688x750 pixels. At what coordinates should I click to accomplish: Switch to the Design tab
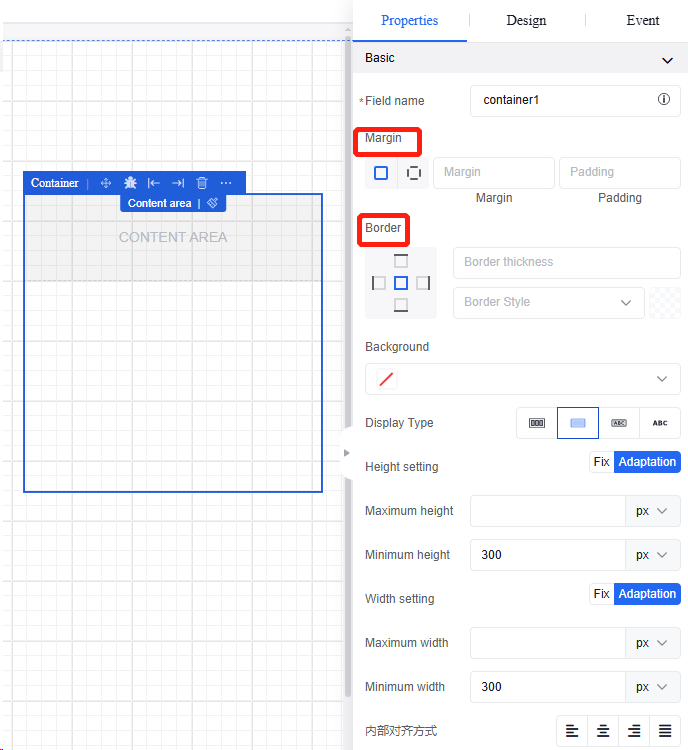(x=526, y=20)
